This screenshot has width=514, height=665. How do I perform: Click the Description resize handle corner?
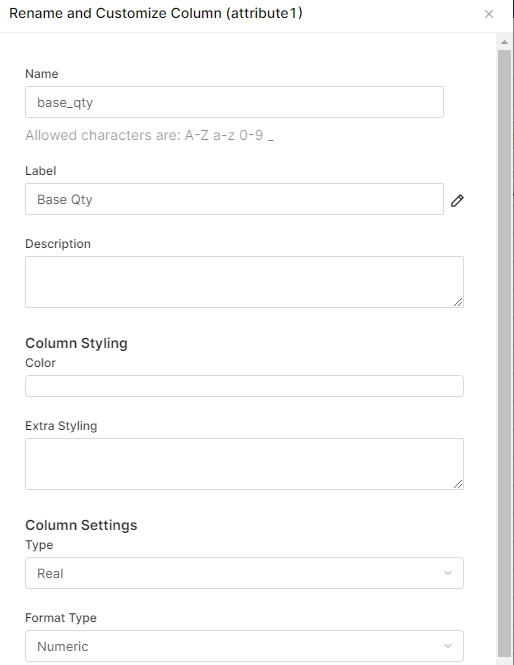[458, 302]
